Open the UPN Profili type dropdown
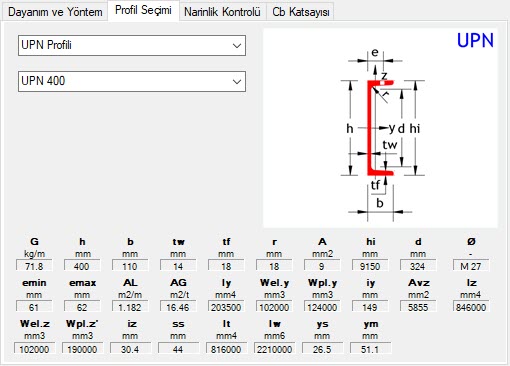510x366 pixels. [x=132, y=45]
